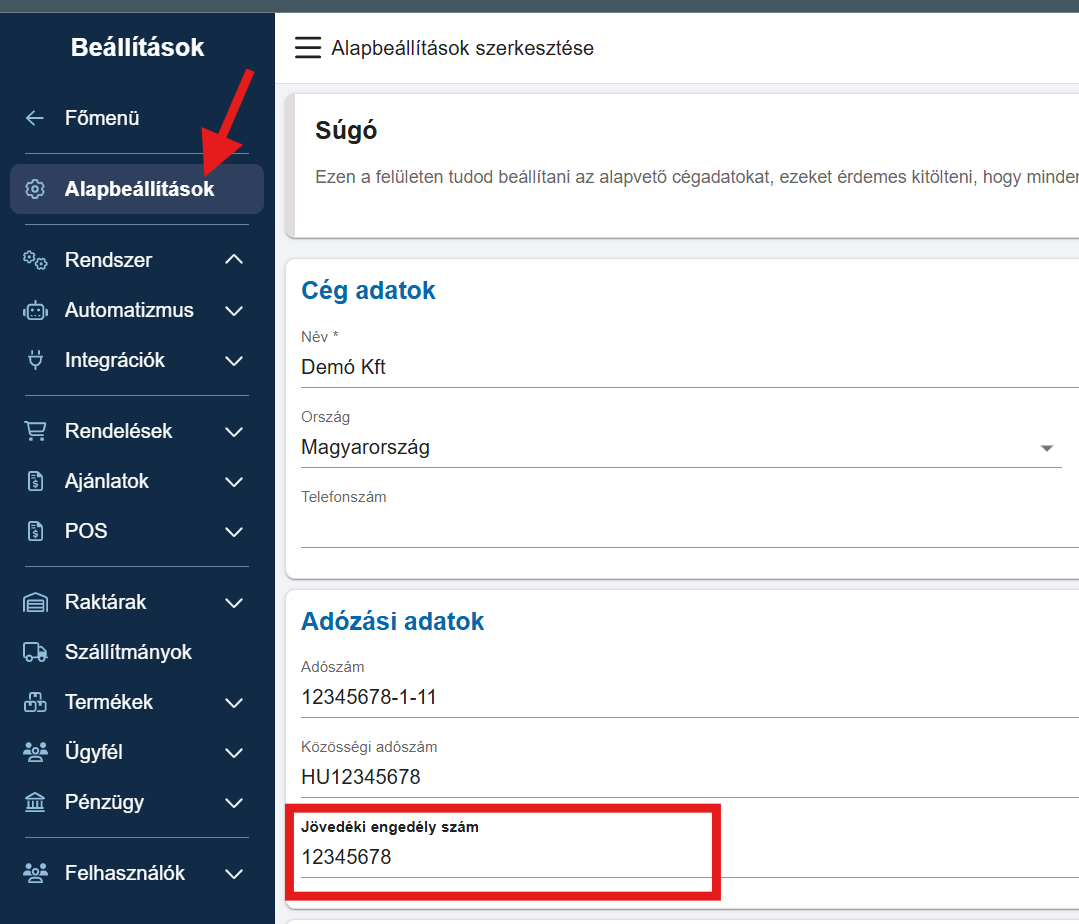1079x924 pixels.
Task: Click the Szállítmányok truck icon
Action: 35,652
